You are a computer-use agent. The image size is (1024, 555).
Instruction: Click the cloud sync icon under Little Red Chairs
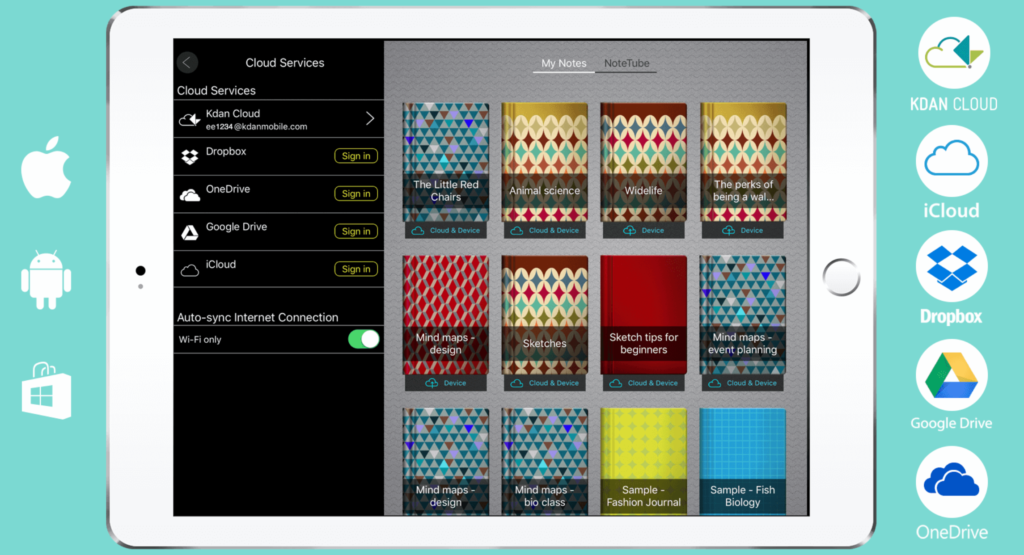tap(418, 230)
